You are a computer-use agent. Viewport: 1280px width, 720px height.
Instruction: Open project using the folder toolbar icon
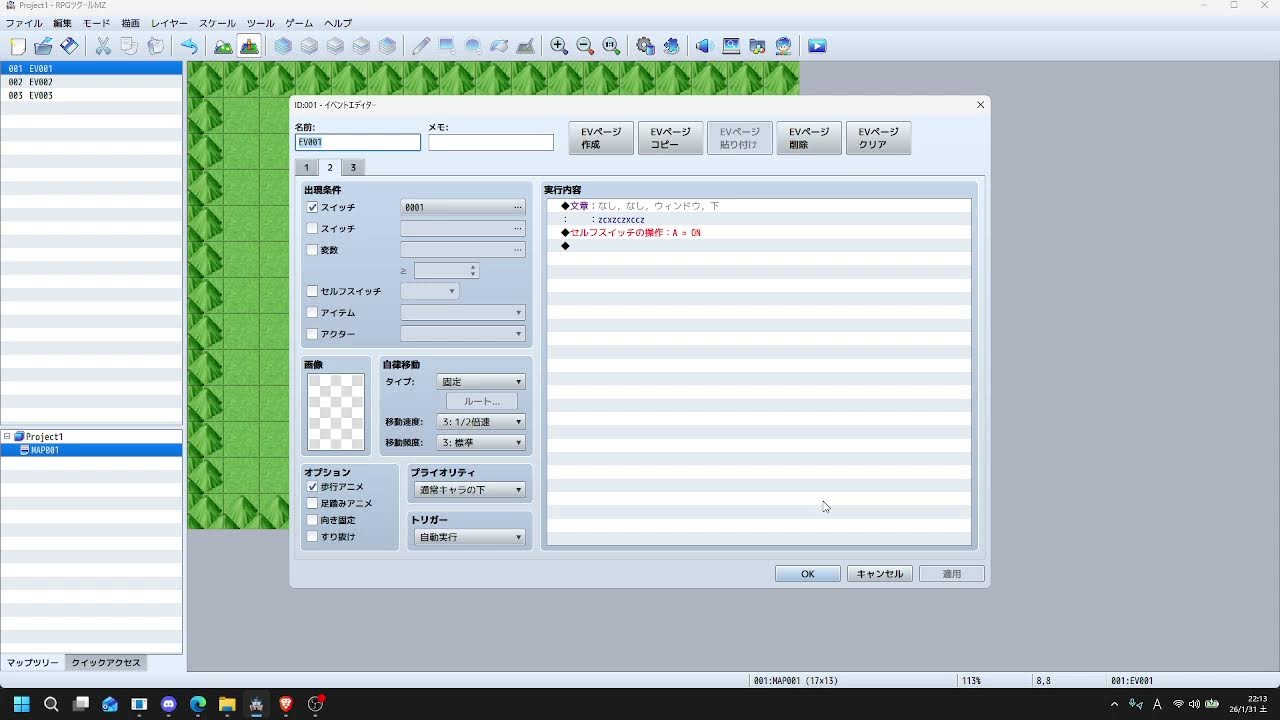(43, 46)
